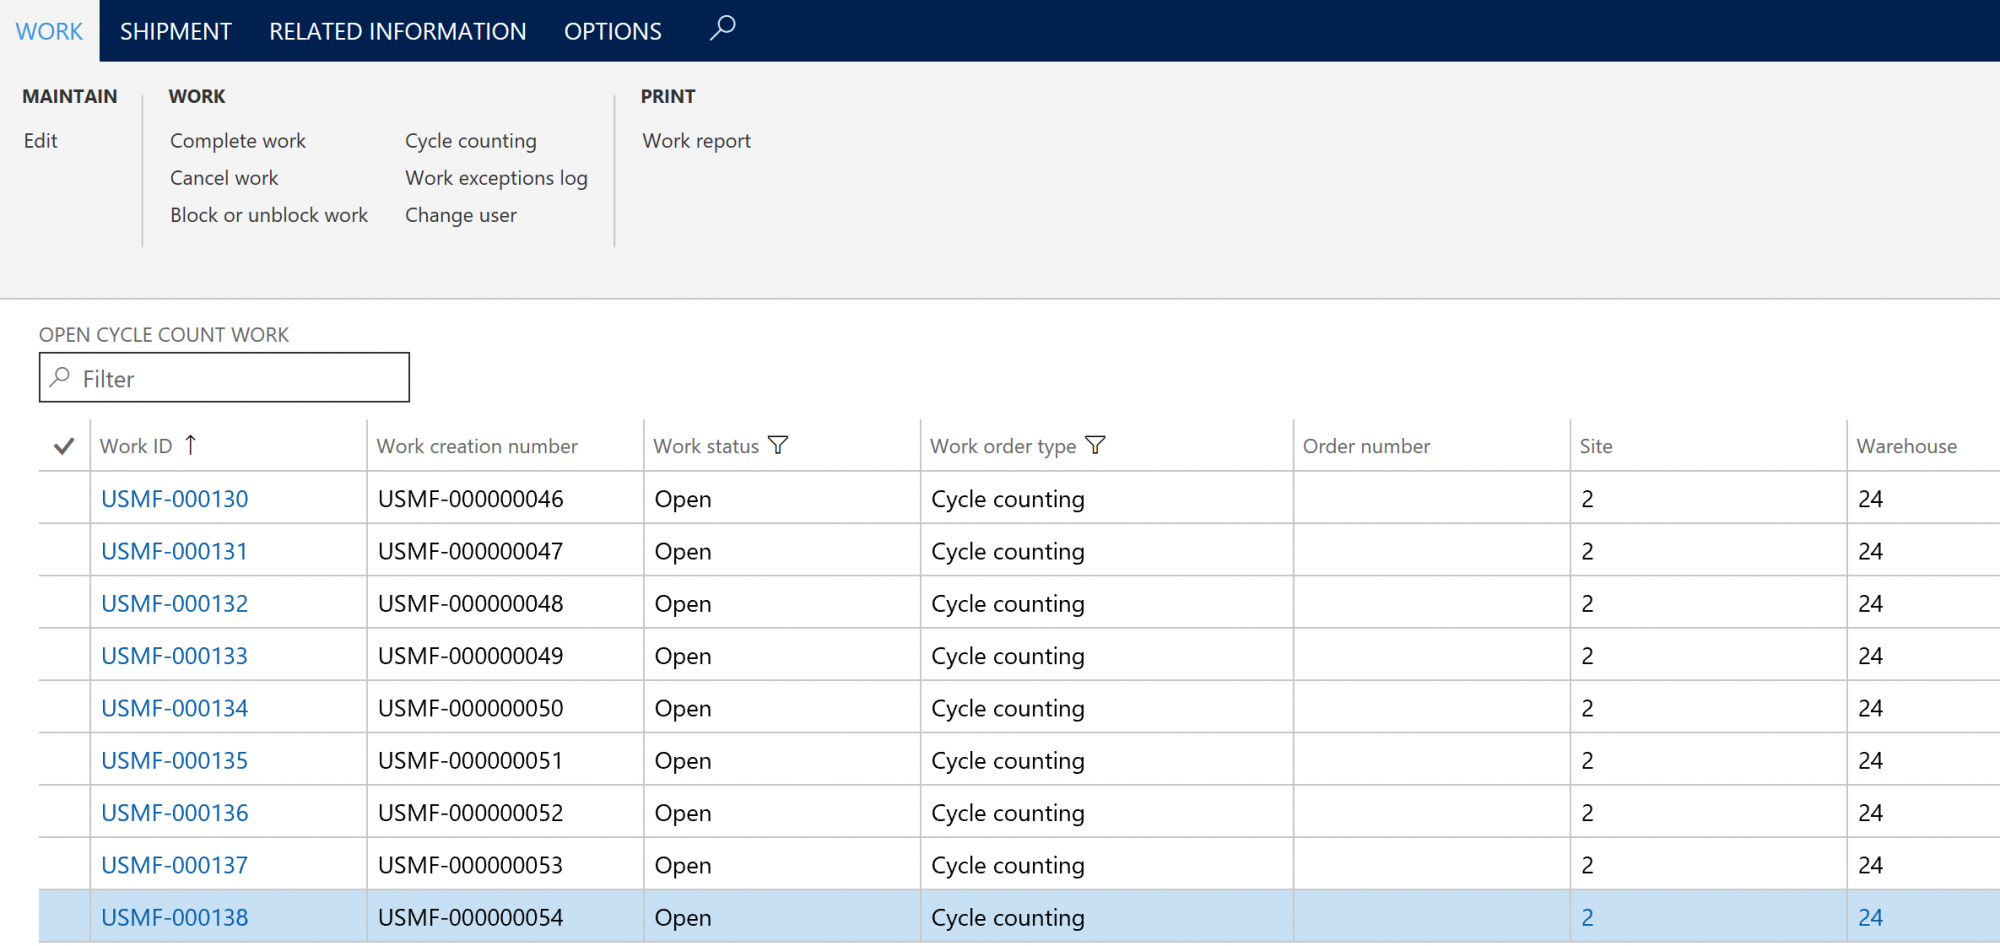The image size is (2000, 946).
Task: Open the Warehouse column header options
Action: (1905, 446)
